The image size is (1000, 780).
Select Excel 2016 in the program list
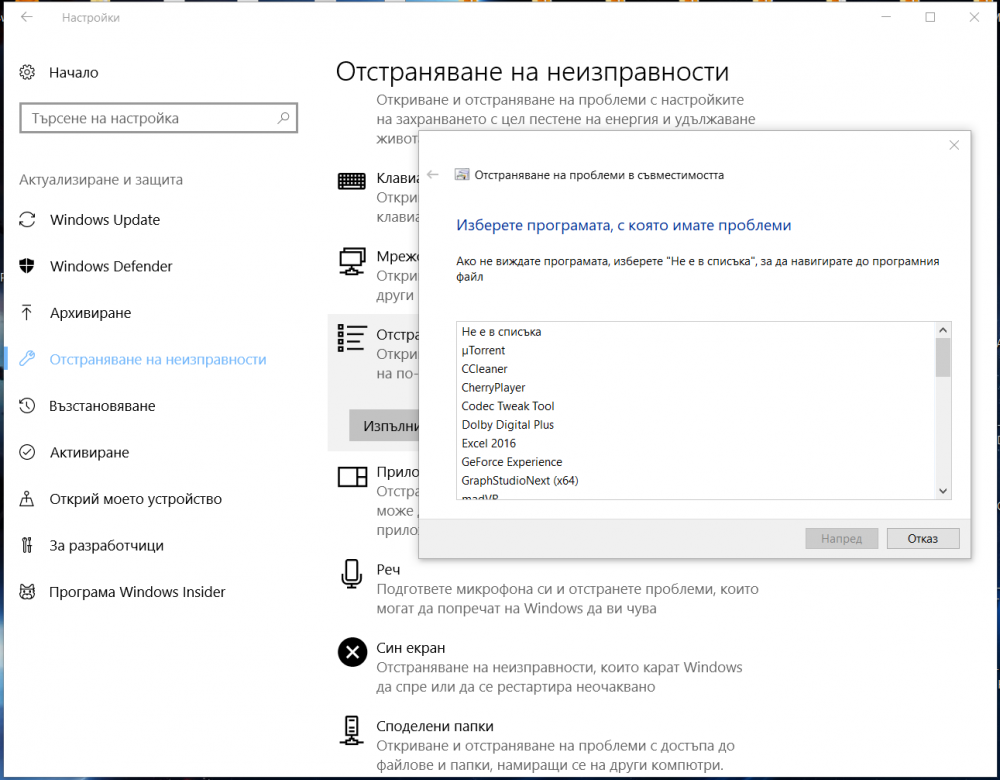pos(489,443)
